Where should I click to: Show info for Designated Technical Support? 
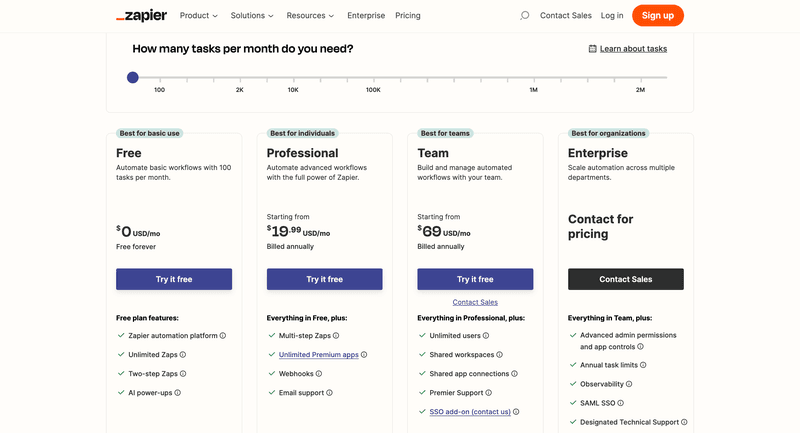pos(684,422)
